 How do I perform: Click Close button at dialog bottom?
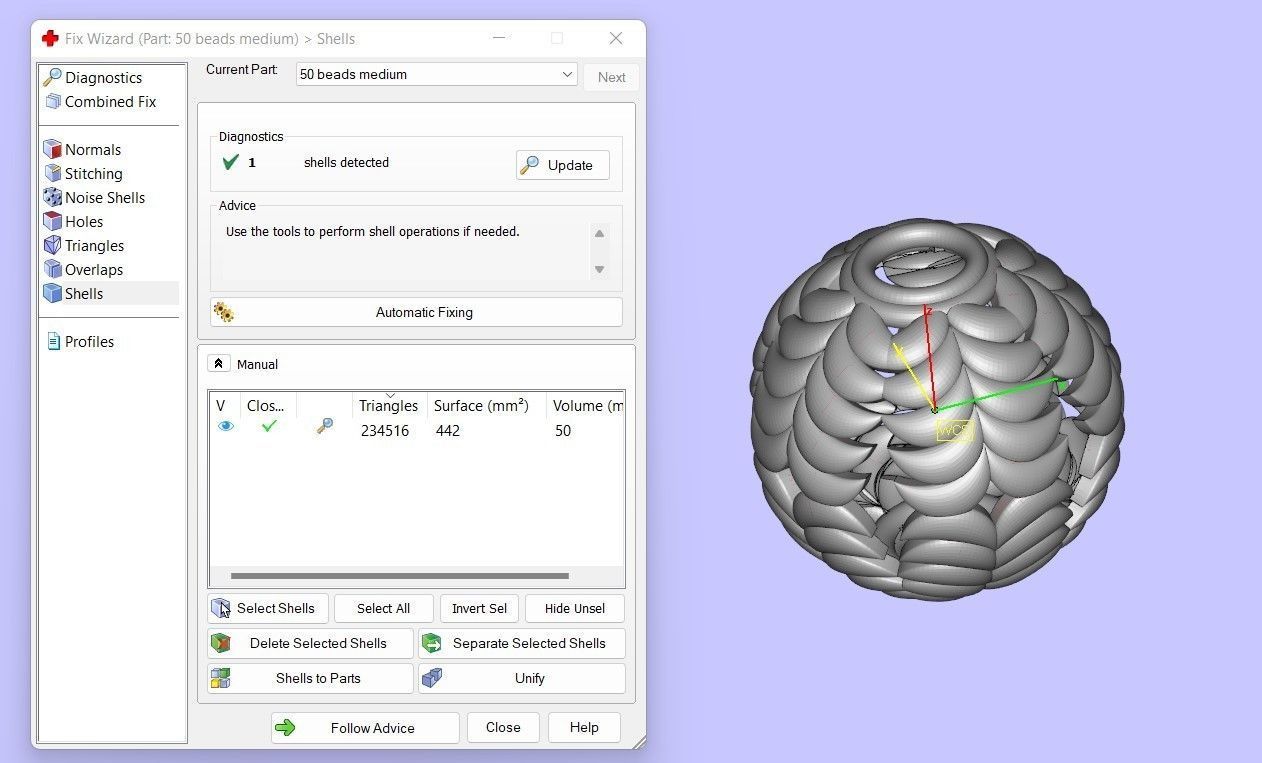click(x=503, y=728)
